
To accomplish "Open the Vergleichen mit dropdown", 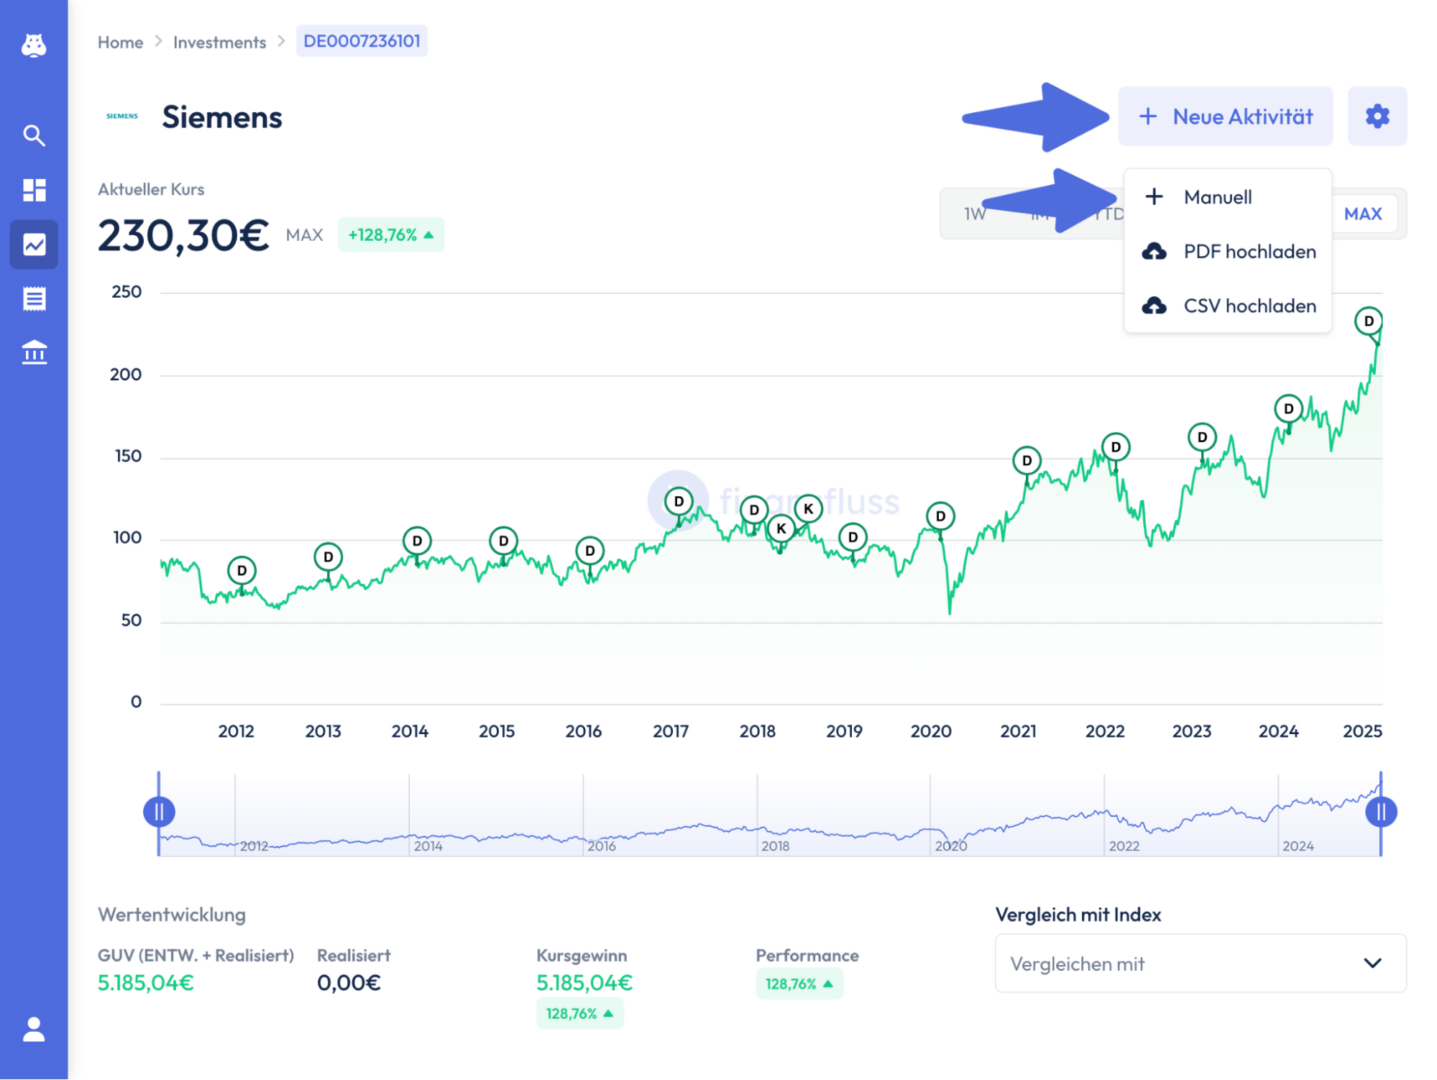I will click(1200, 963).
